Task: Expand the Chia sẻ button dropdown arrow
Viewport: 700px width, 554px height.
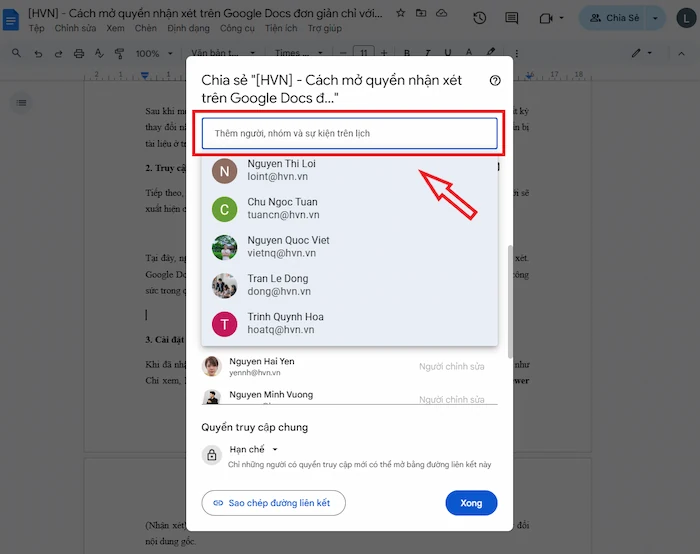Action: click(x=656, y=18)
